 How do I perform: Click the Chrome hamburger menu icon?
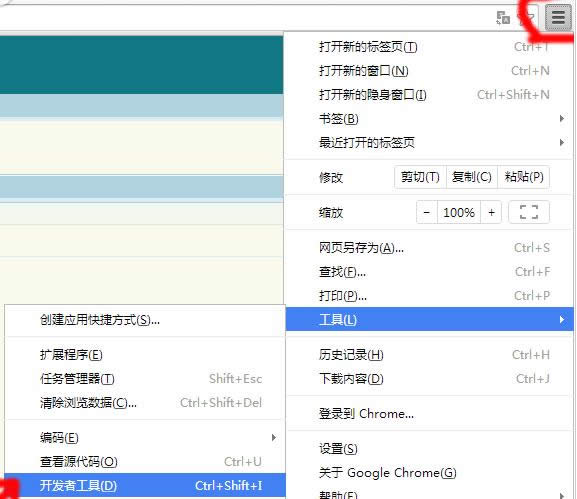[558, 17]
